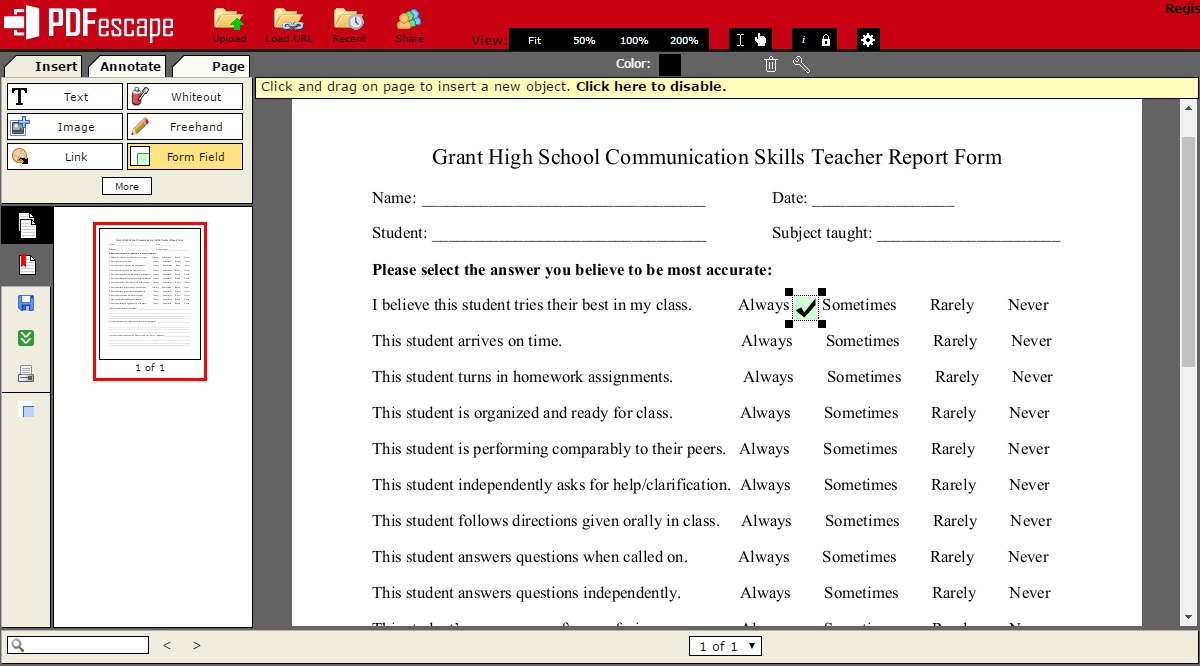Select the hand pan tool icon

coord(760,40)
